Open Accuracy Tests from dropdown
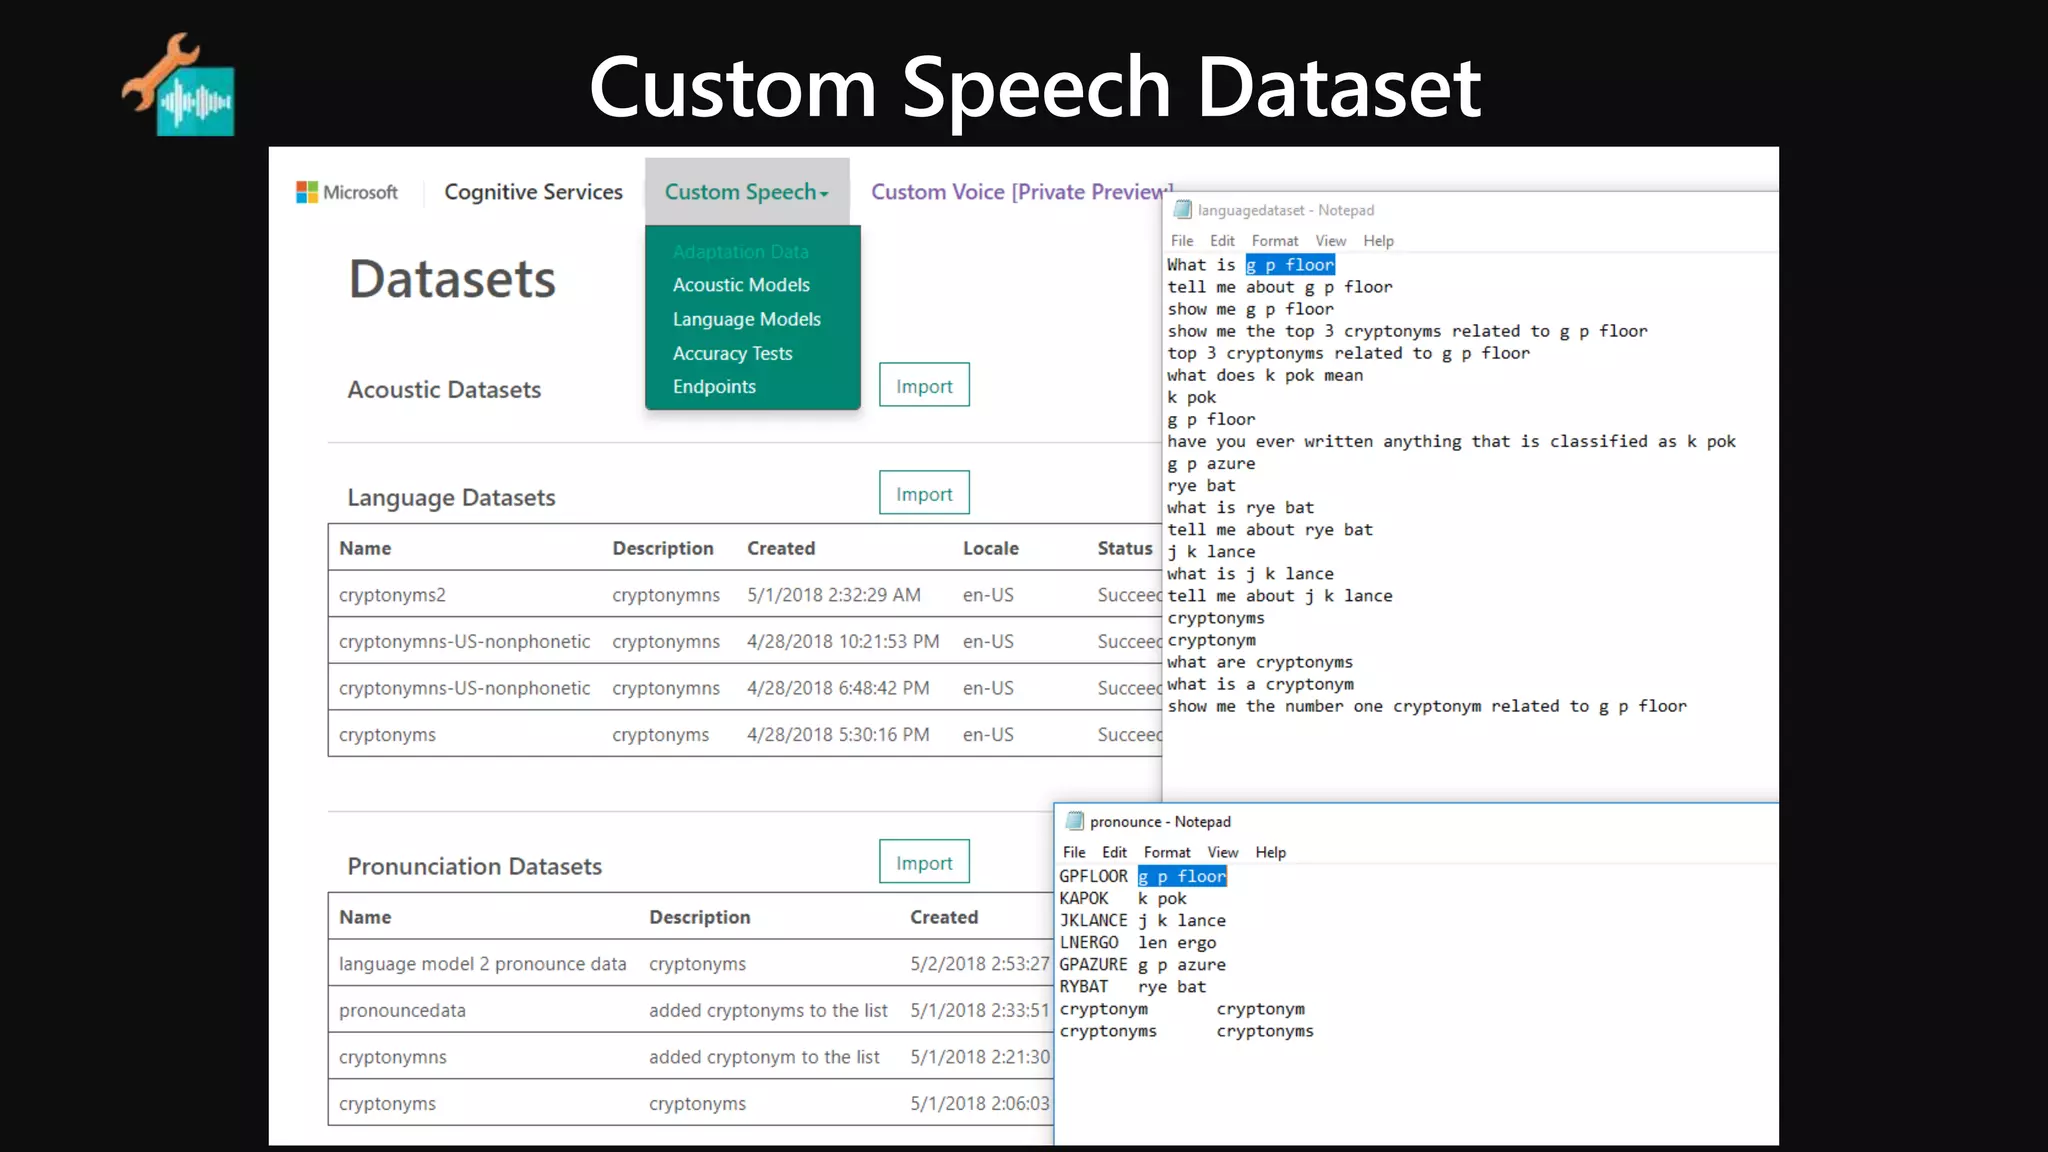 tap(732, 353)
